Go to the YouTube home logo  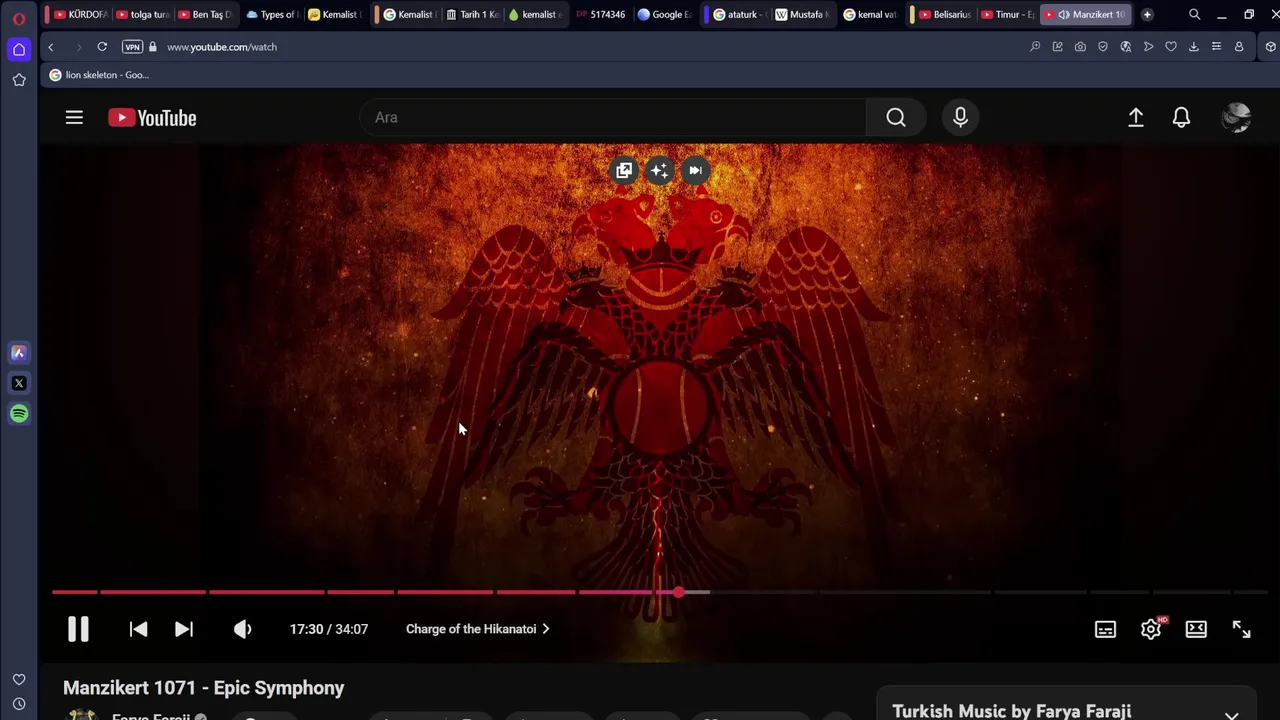(x=152, y=118)
